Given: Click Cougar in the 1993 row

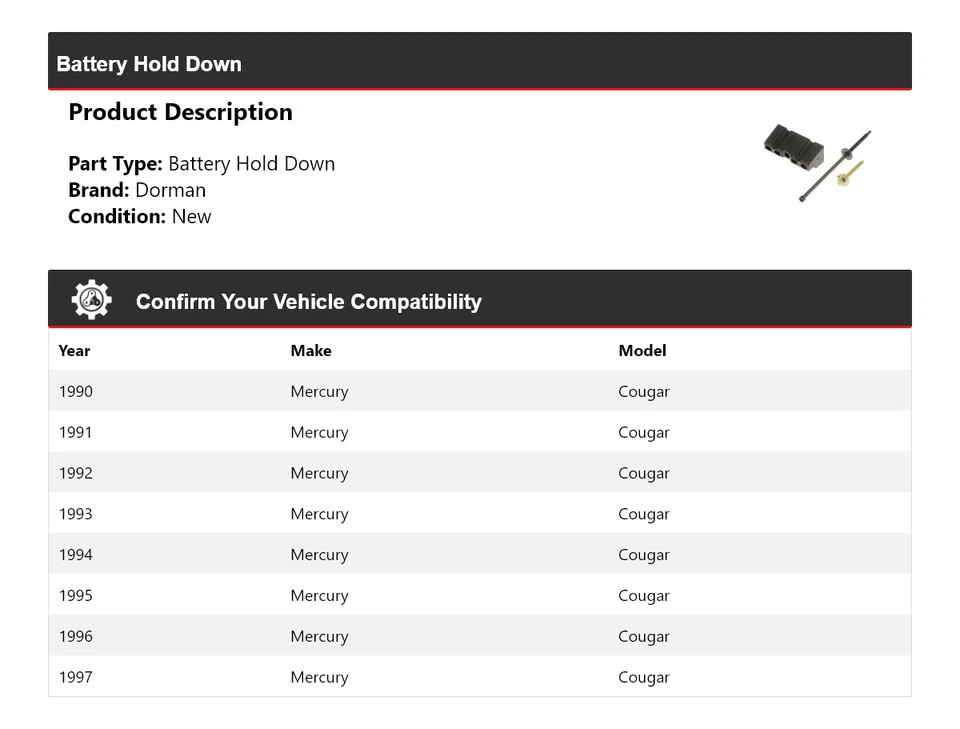Looking at the screenshot, I should 644,515.
